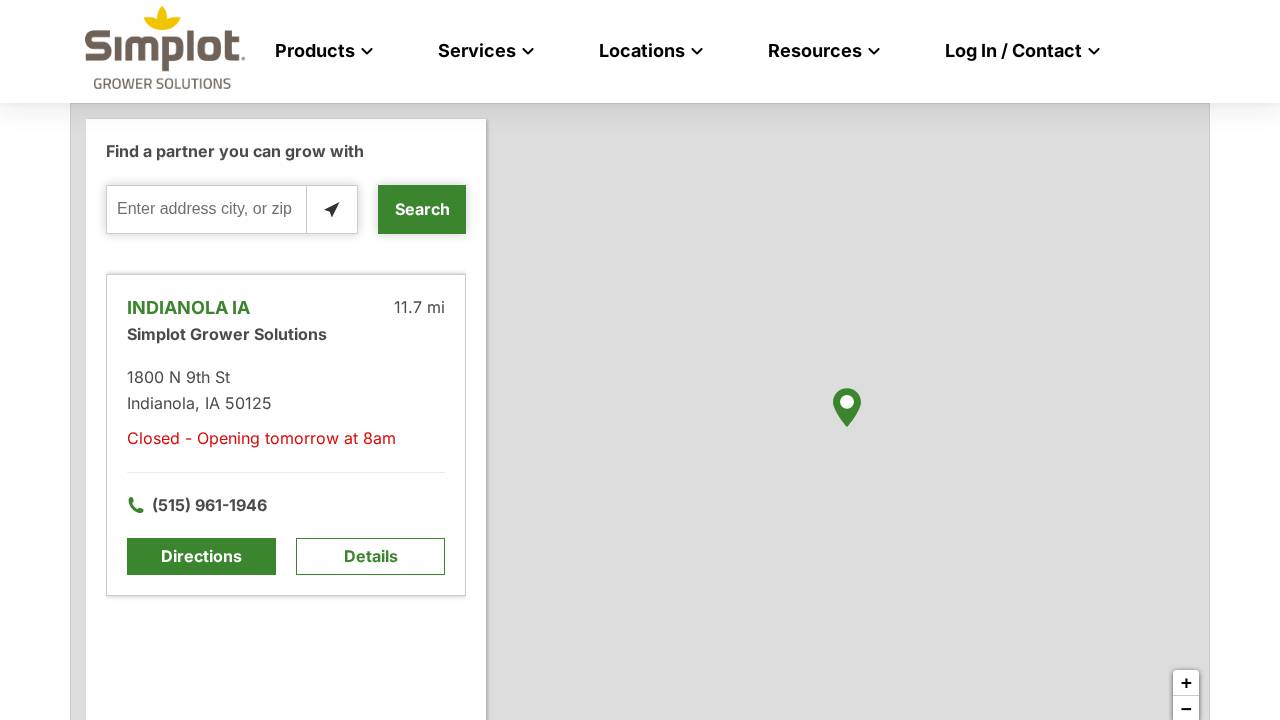Select the green map marker pin

click(x=847, y=407)
